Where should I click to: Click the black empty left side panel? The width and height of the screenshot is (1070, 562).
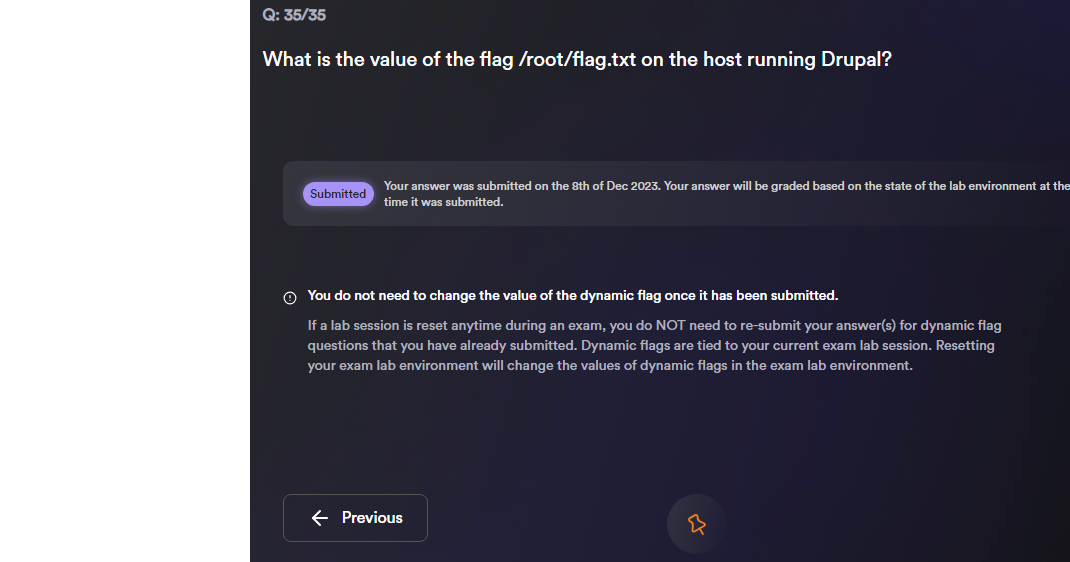[x=125, y=250]
